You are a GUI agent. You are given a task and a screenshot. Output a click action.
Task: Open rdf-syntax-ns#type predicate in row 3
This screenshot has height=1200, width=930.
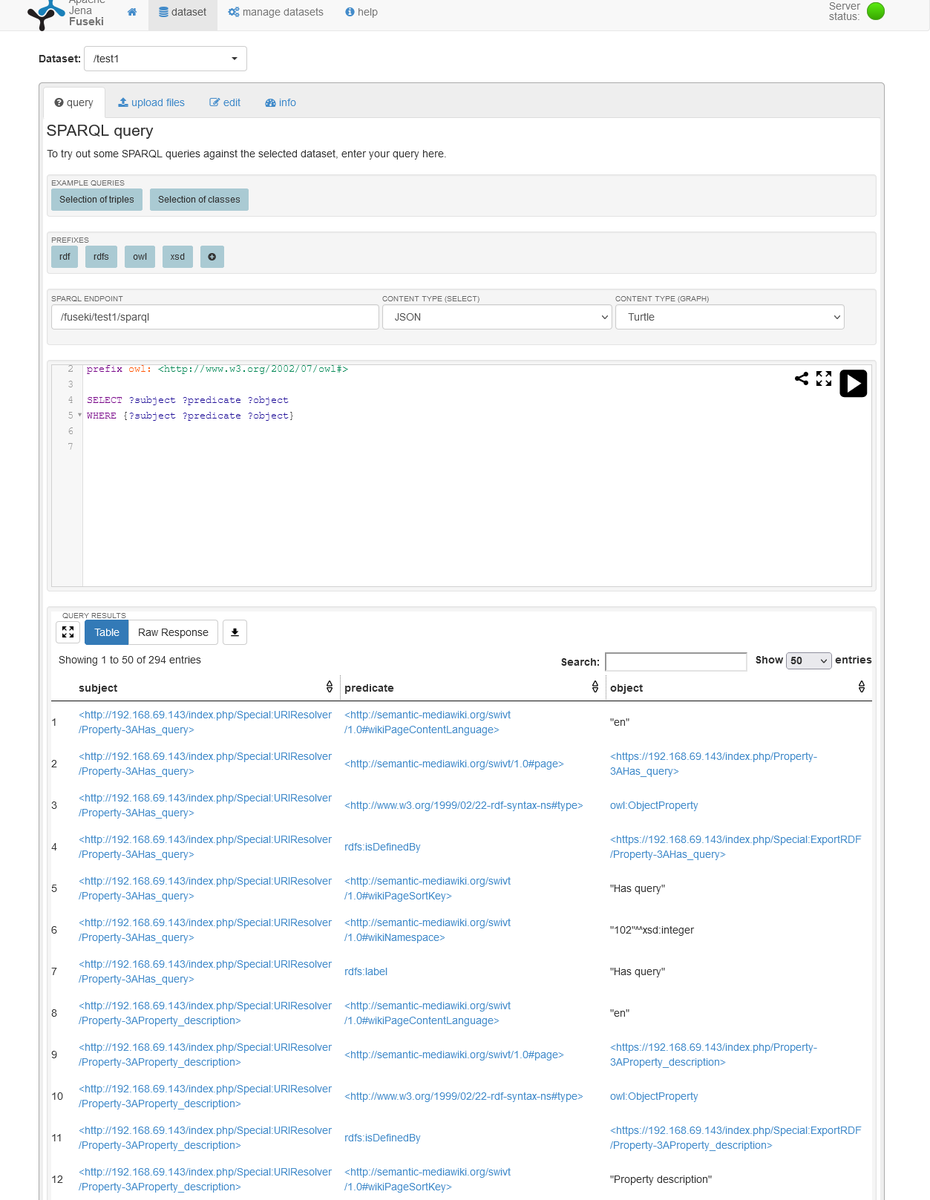463,805
